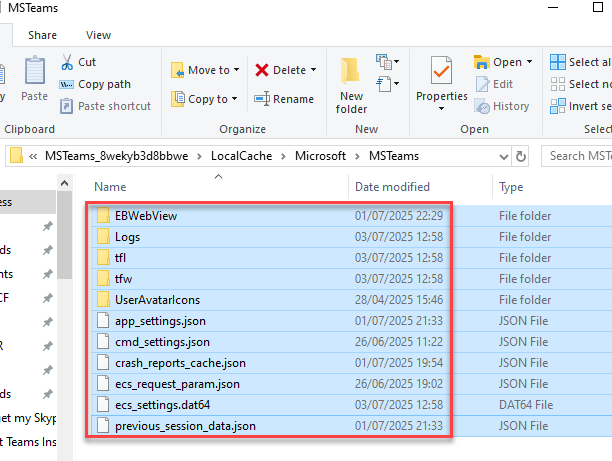Create a New folder
612x461 pixels.
[x=351, y=86]
